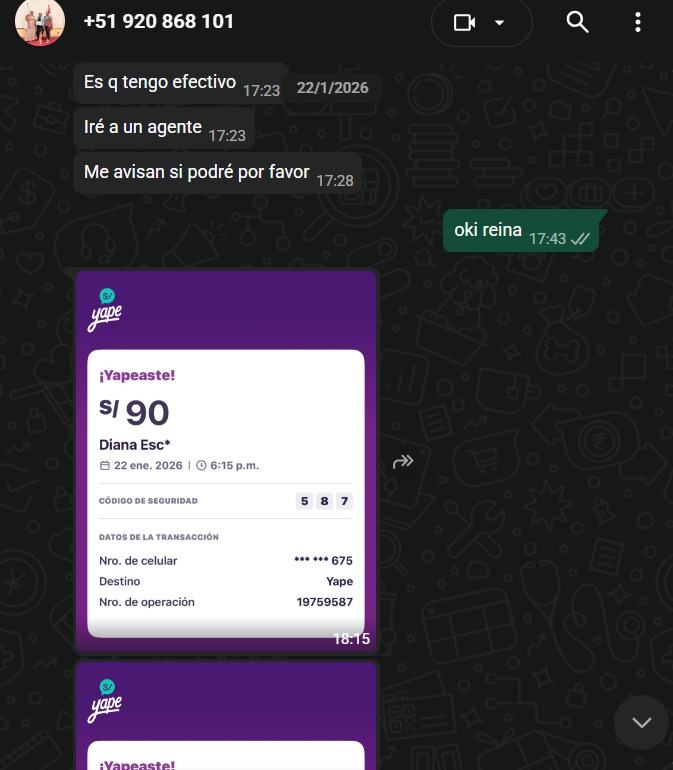Click the 22/1/2026 date badge

[x=333, y=88]
